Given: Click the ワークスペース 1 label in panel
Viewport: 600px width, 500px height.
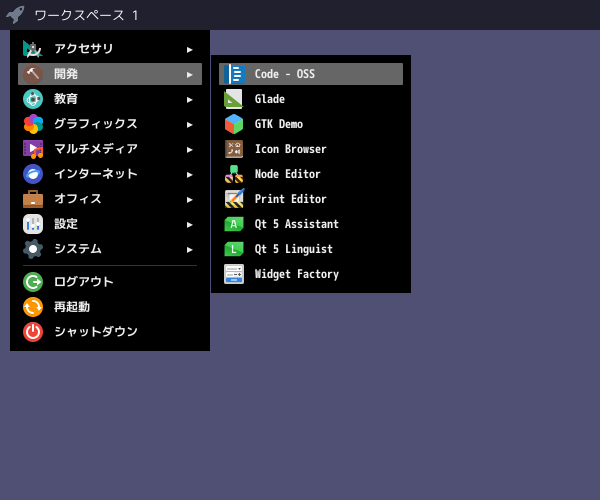Looking at the screenshot, I should [x=86, y=15].
